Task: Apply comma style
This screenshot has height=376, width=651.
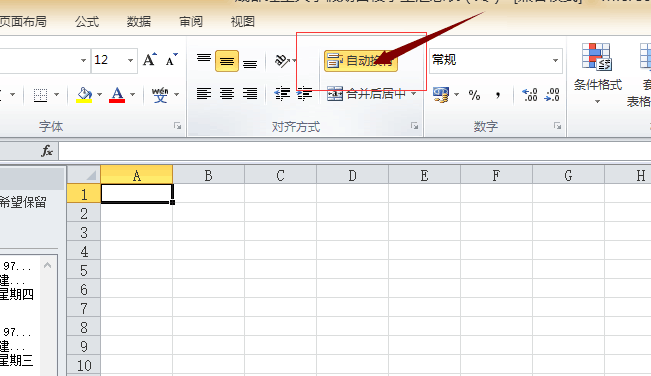Action: (497, 95)
